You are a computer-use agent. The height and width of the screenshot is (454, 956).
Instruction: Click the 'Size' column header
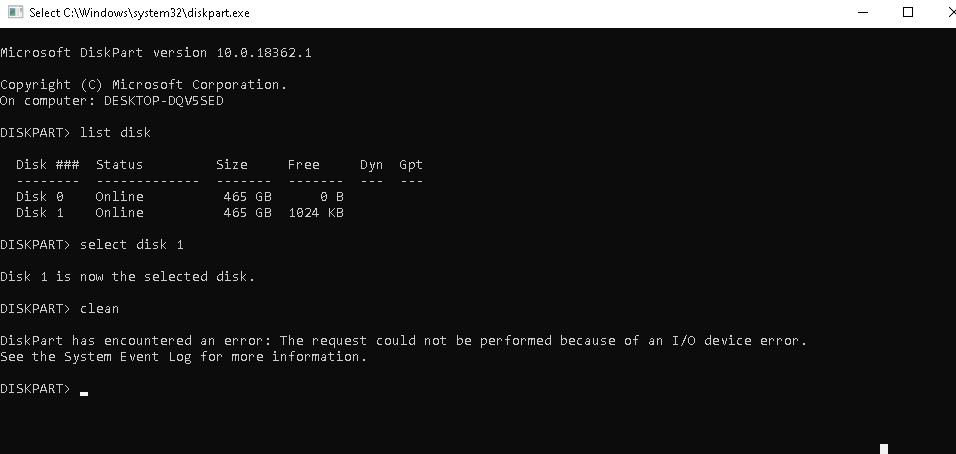point(232,165)
